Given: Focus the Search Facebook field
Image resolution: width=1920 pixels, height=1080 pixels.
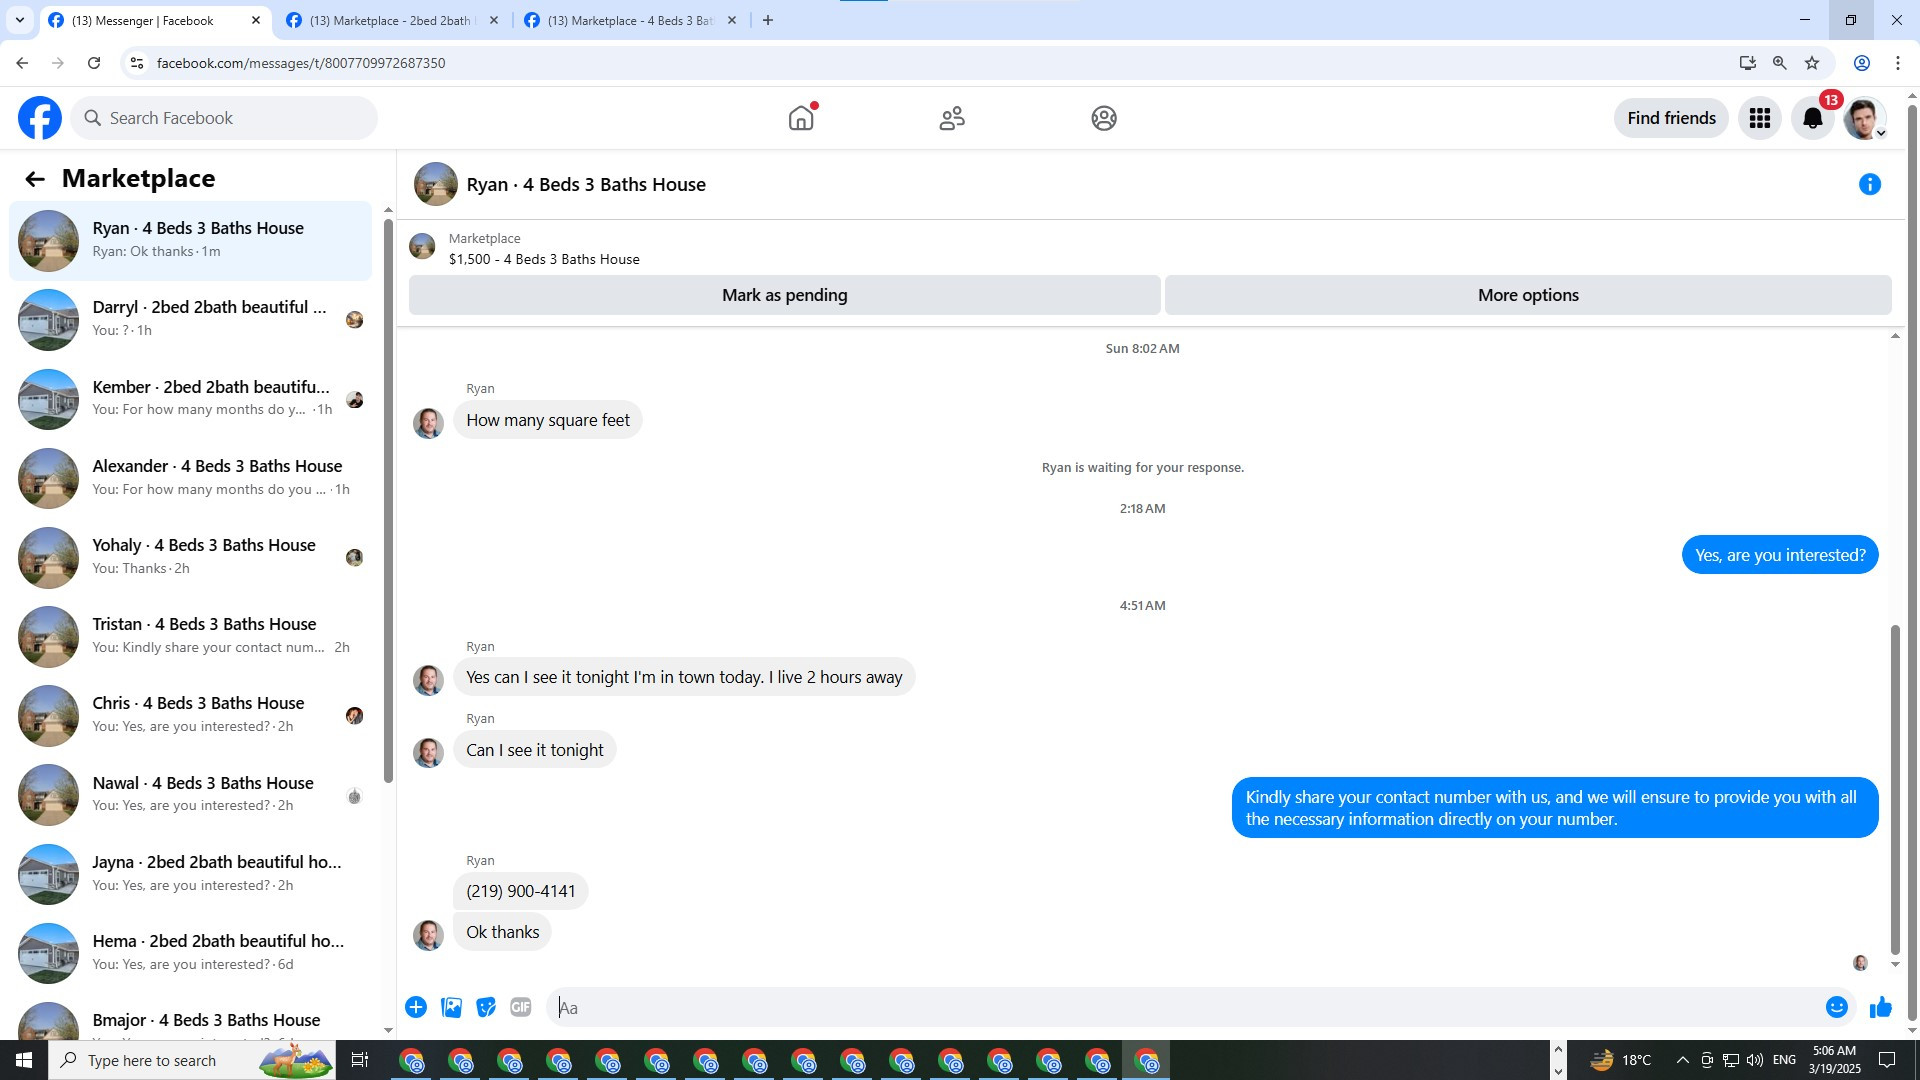Looking at the screenshot, I should coord(224,118).
